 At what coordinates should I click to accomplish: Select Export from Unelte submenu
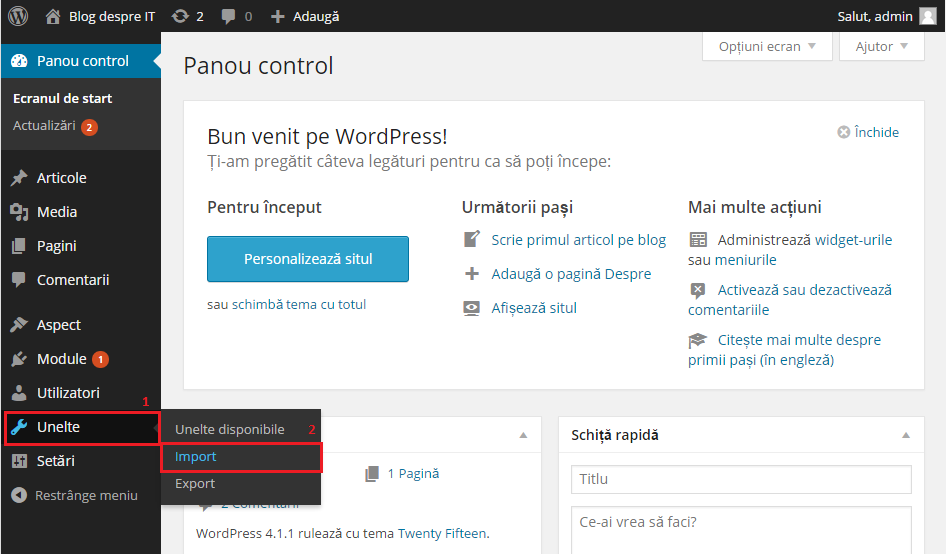click(195, 484)
